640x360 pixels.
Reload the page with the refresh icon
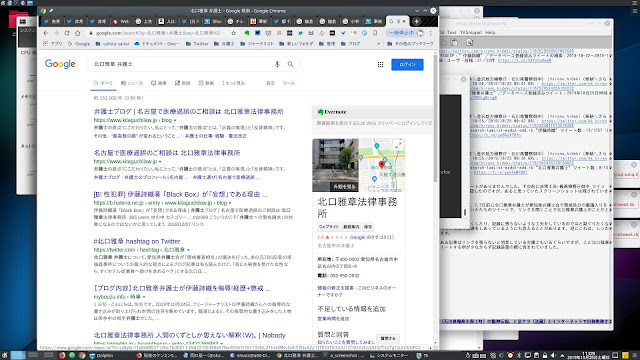click(x=67, y=33)
